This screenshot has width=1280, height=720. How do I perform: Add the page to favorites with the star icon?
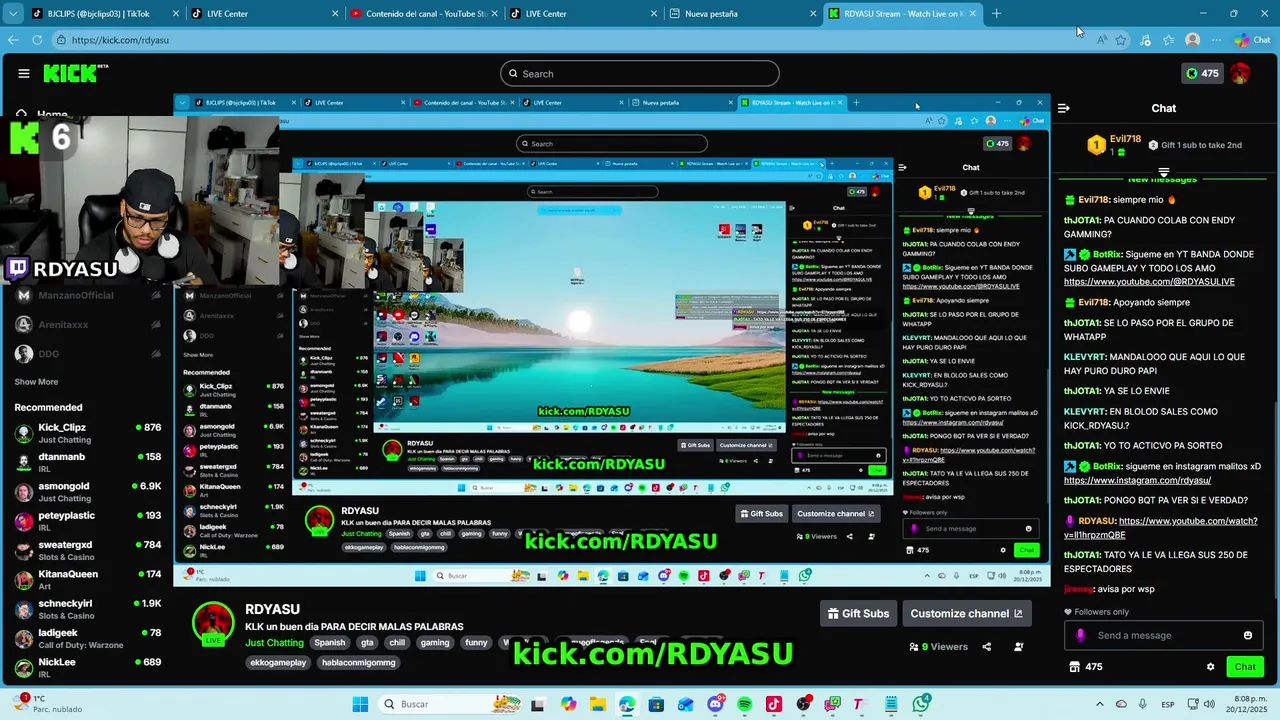point(1121,40)
